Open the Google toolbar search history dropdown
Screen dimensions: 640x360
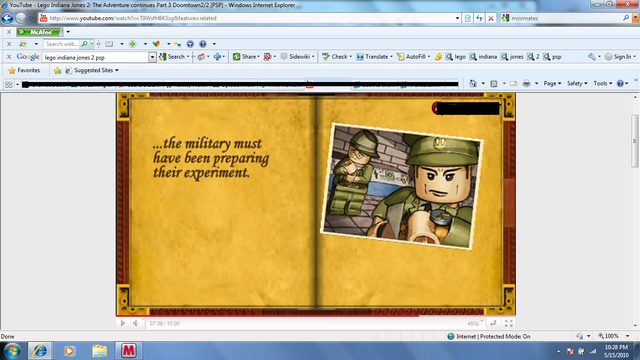point(152,57)
